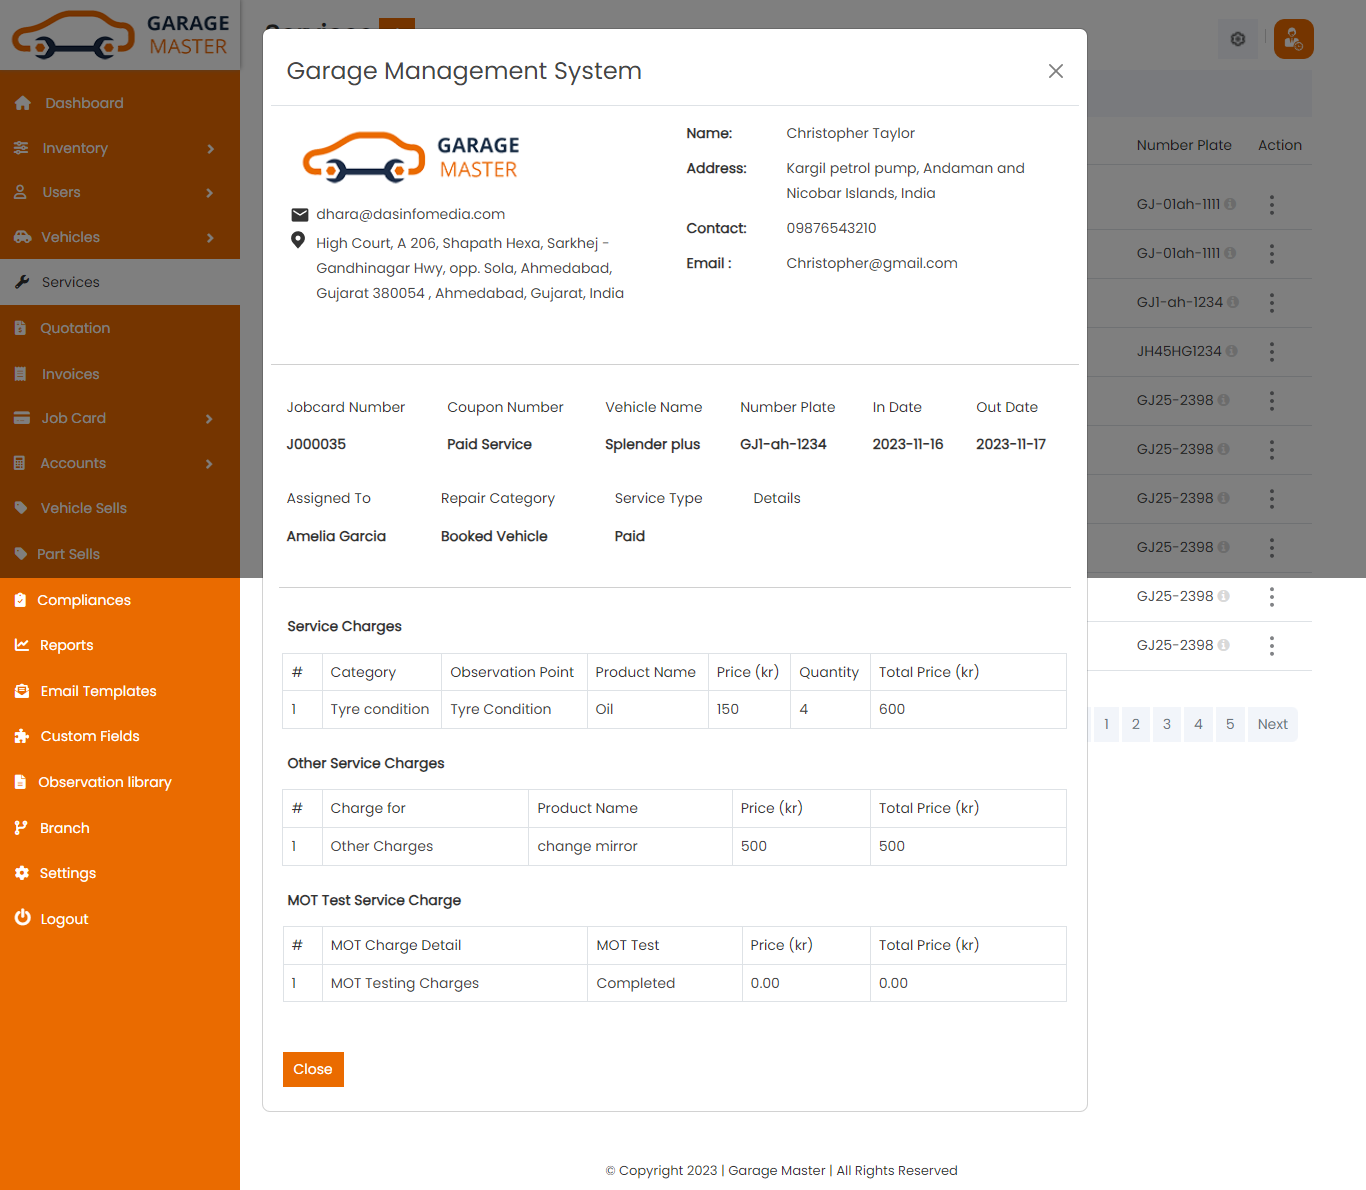This screenshot has height=1190, width=1366.
Task: Click the Dashboard home icon in sidebar
Action: [23, 103]
